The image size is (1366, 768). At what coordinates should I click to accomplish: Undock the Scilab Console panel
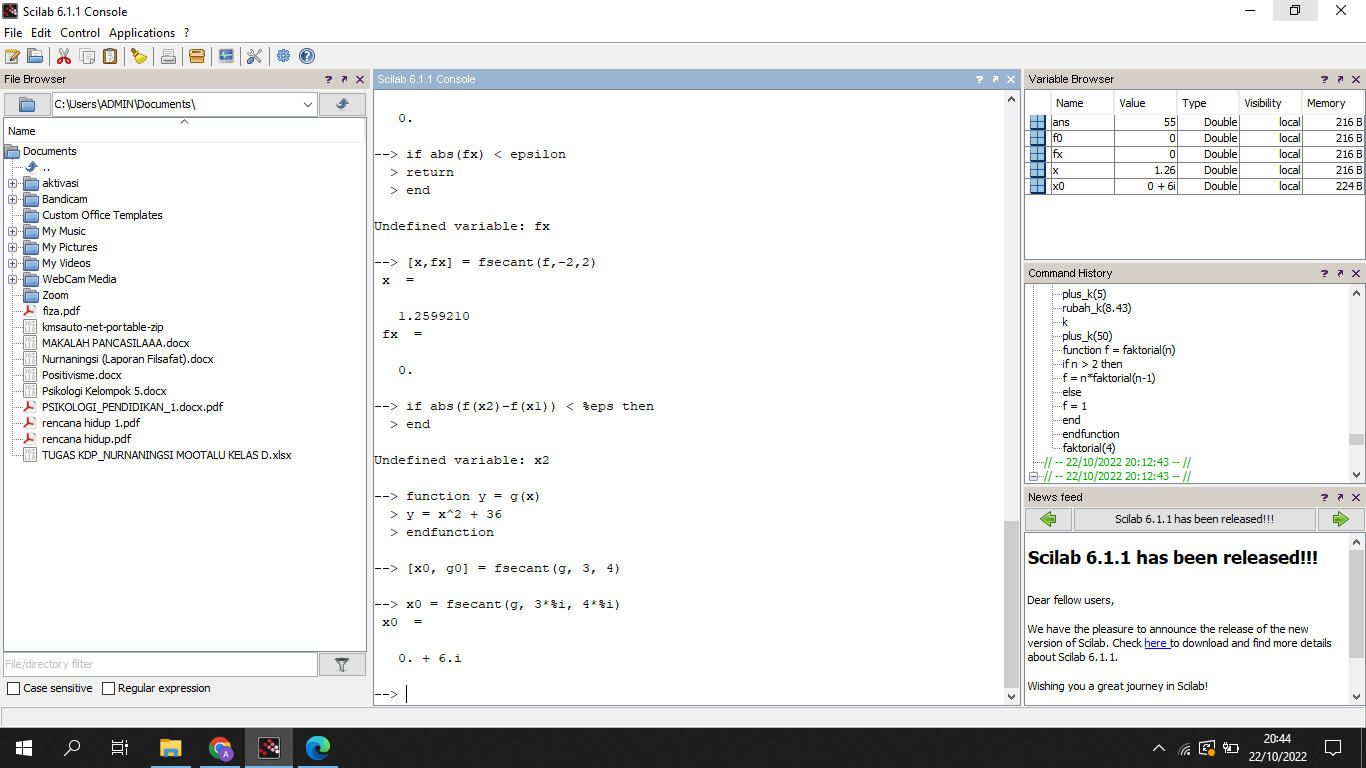click(996, 79)
